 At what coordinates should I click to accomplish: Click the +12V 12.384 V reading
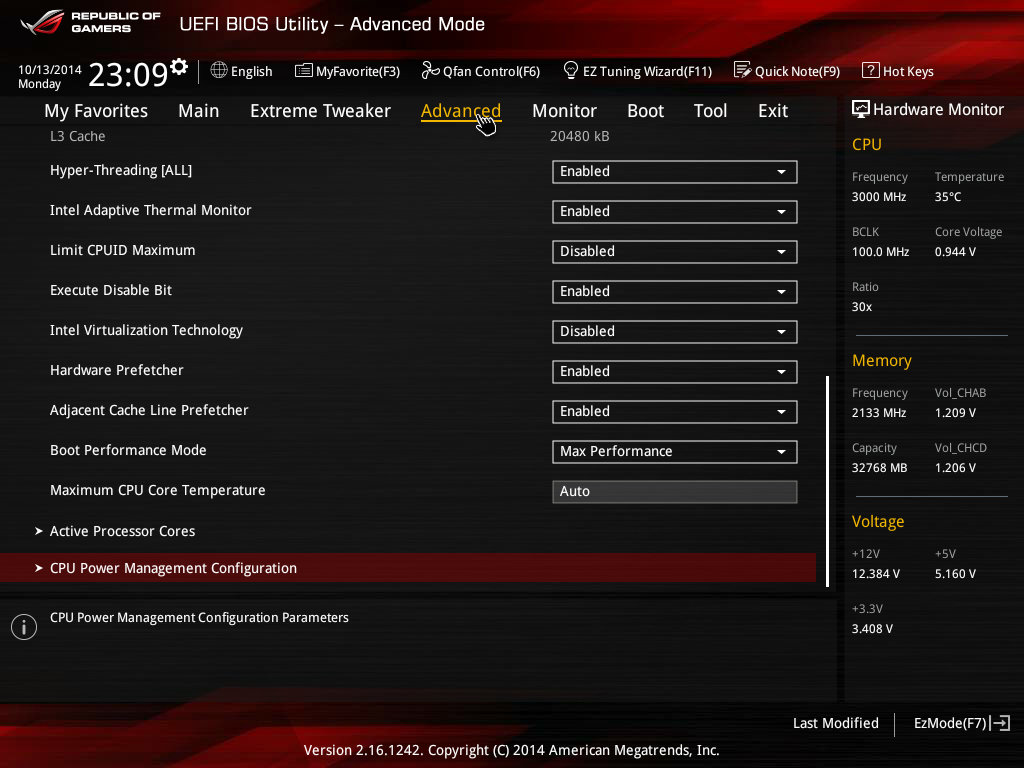point(875,574)
